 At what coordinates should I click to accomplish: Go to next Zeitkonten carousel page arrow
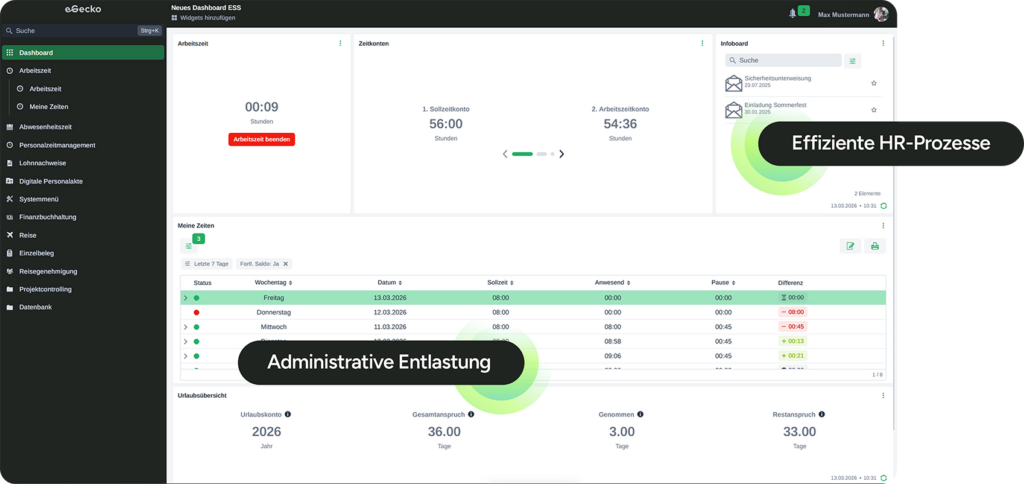coord(562,154)
